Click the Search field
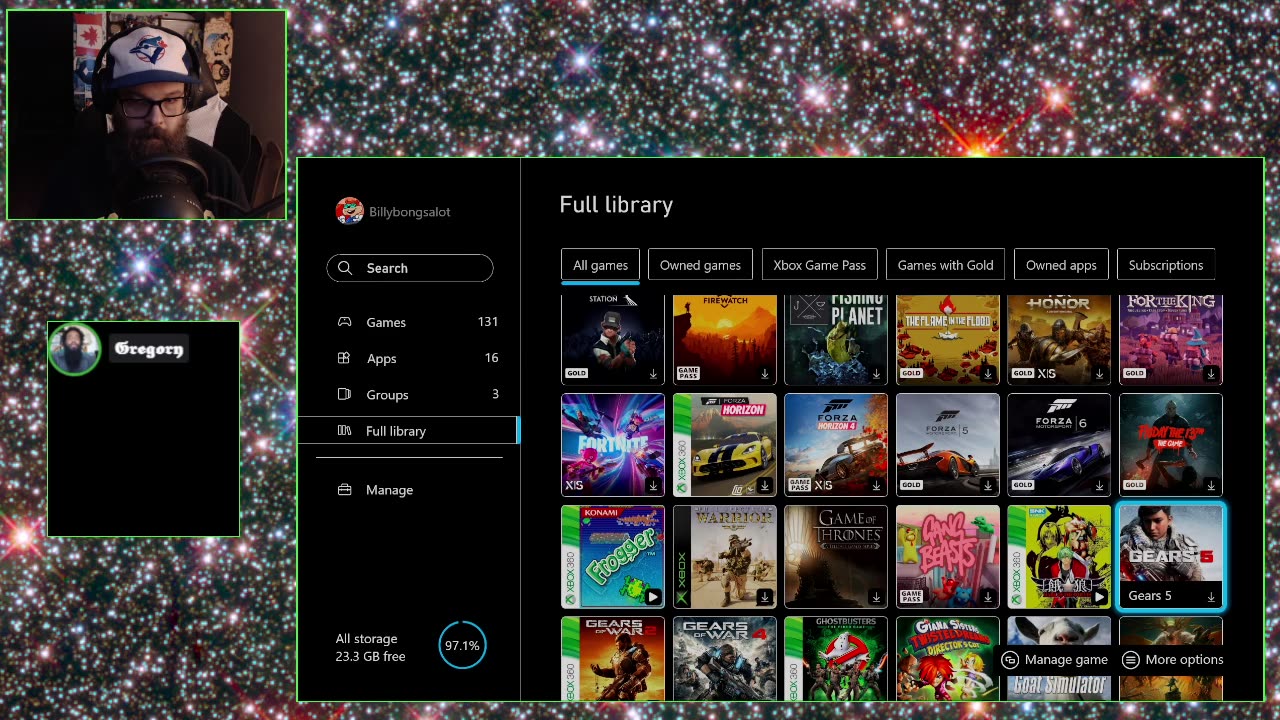Image resolution: width=1280 pixels, height=720 pixels. pyautogui.click(x=410, y=268)
